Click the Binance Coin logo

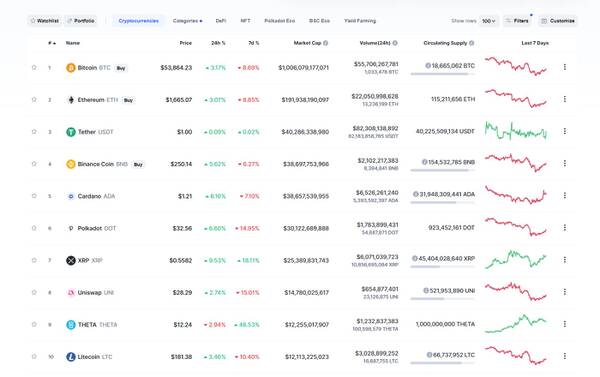71,164
